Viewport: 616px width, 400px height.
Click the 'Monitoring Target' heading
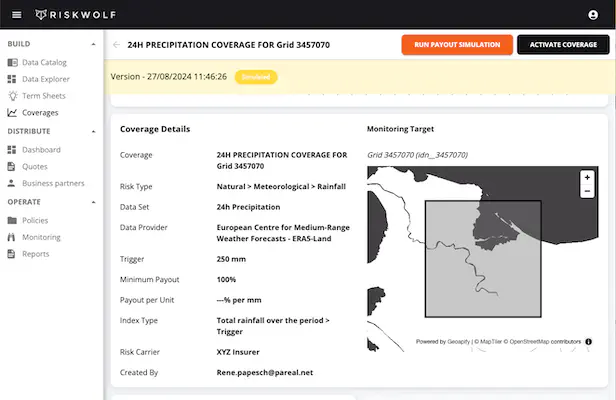400,129
